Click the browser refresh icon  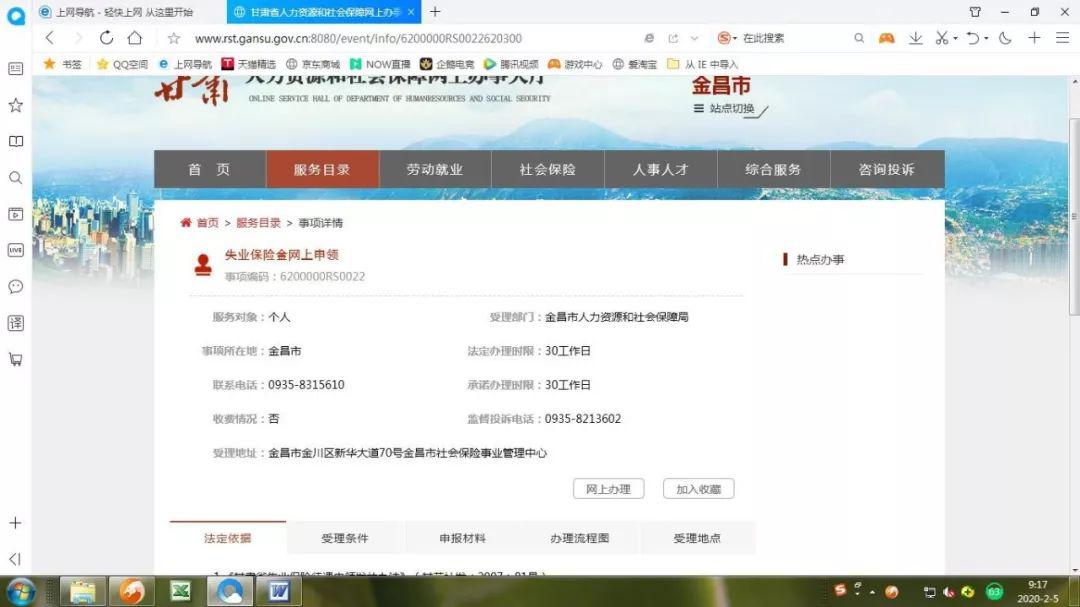106,38
